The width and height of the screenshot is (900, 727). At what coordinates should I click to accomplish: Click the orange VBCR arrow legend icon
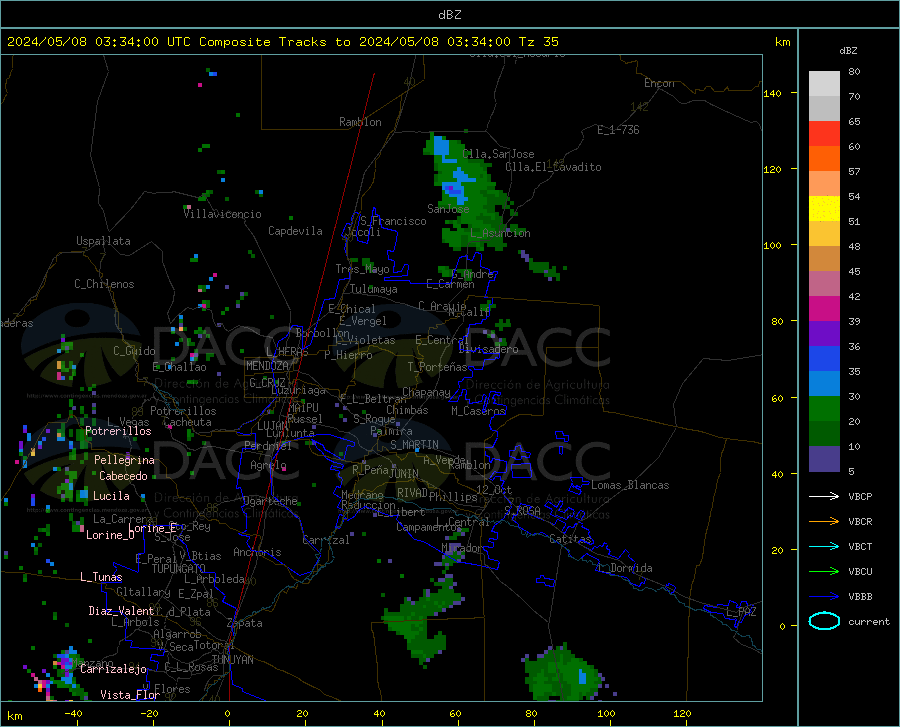824,522
